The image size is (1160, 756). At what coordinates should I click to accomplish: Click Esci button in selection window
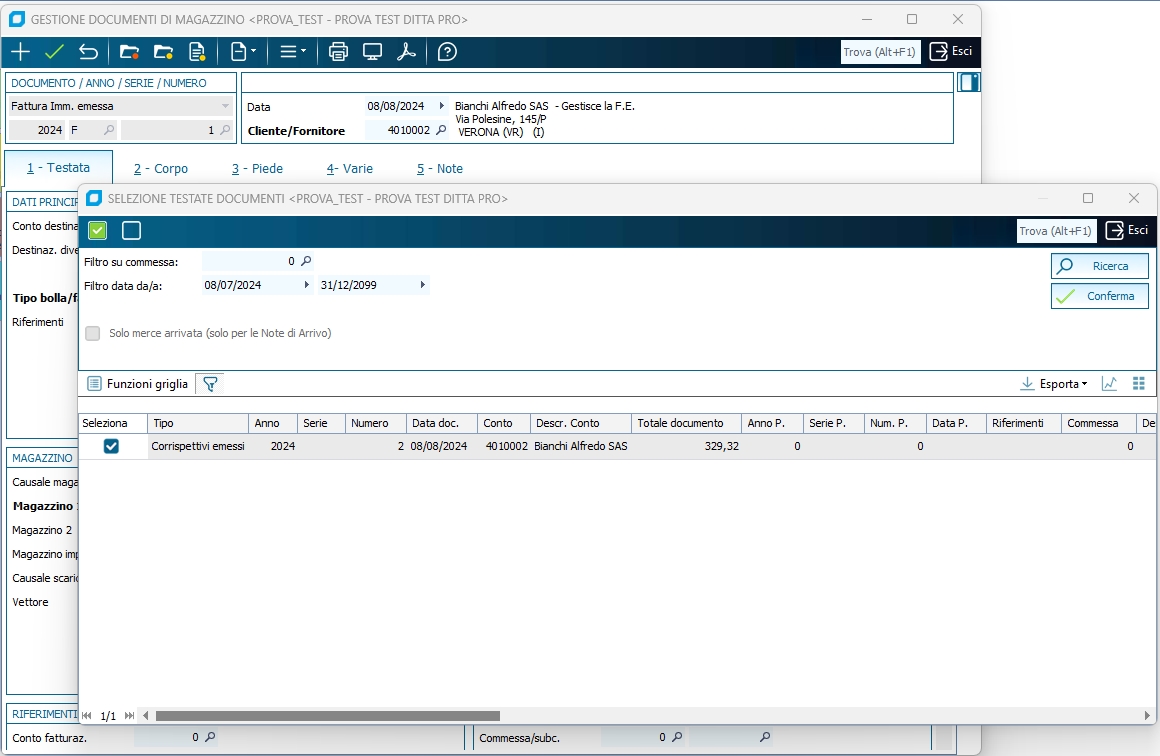click(1127, 231)
